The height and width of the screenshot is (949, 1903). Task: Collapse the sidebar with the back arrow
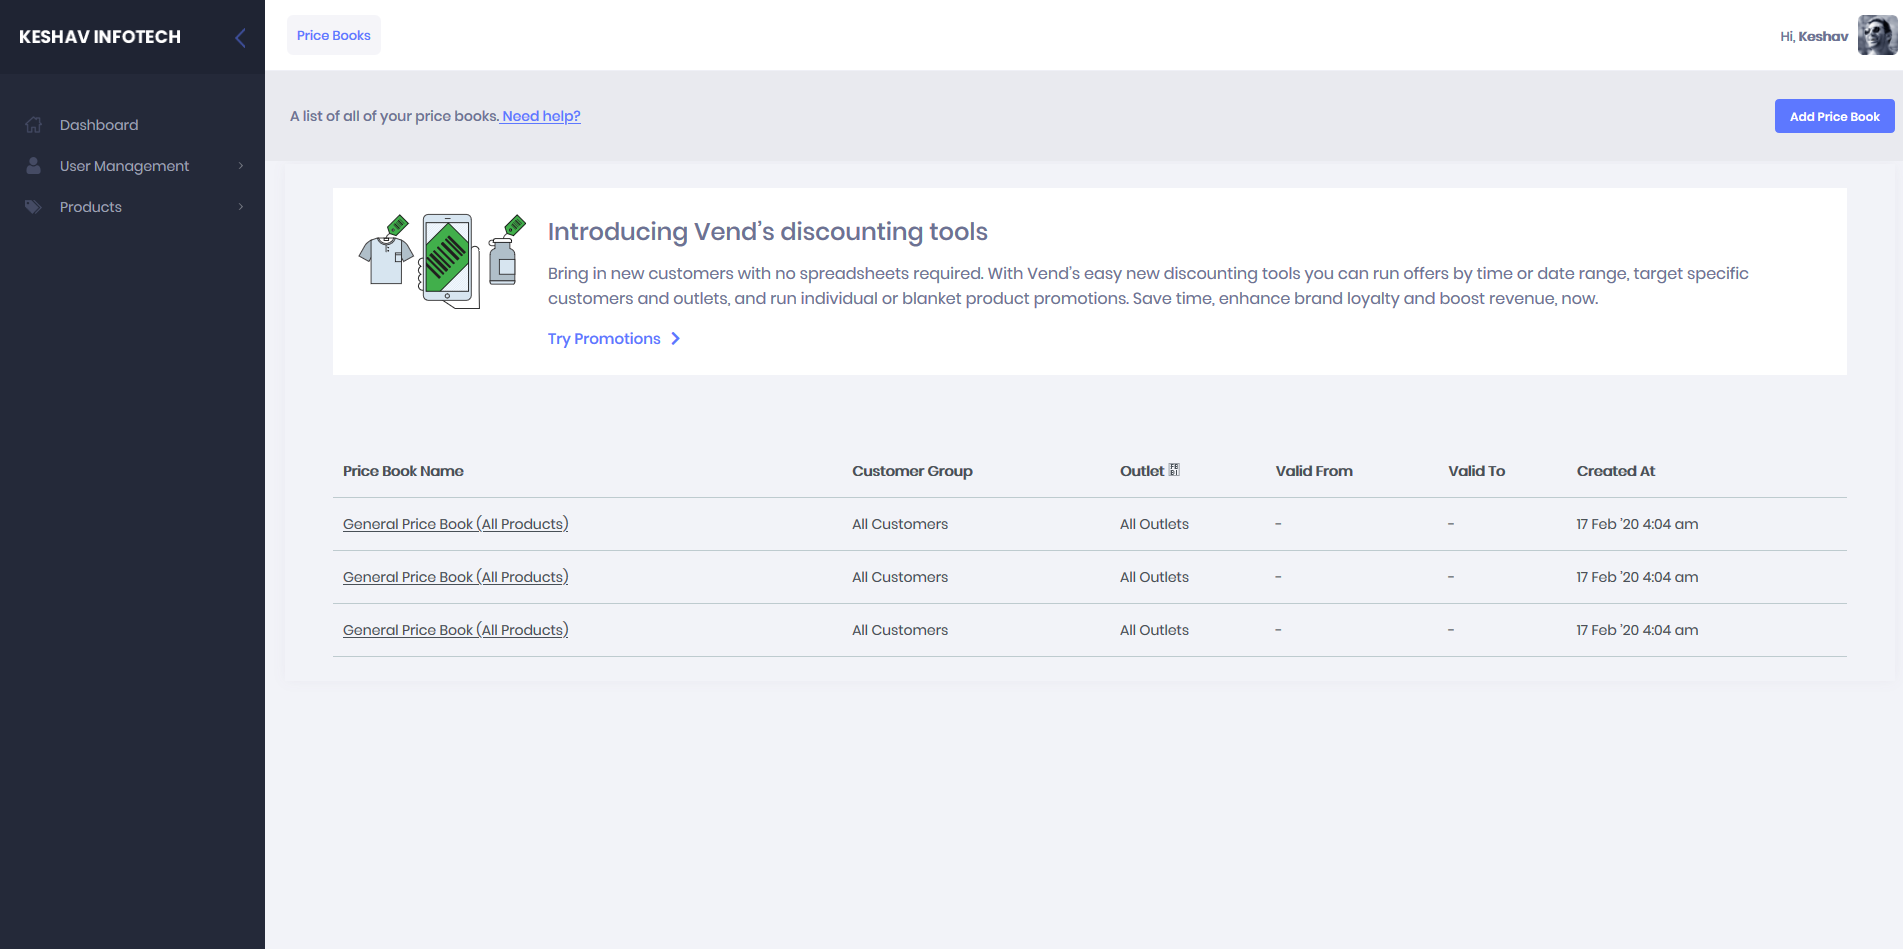(240, 38)
